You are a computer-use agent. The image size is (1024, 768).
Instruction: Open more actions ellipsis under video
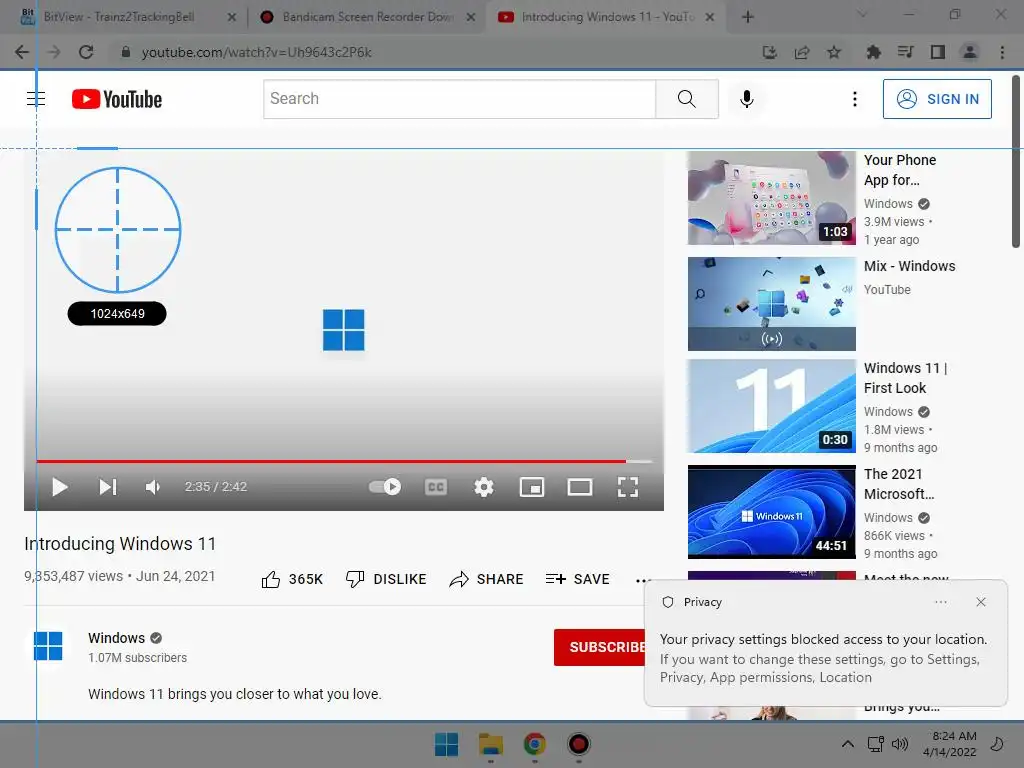(x=642, y=580)
